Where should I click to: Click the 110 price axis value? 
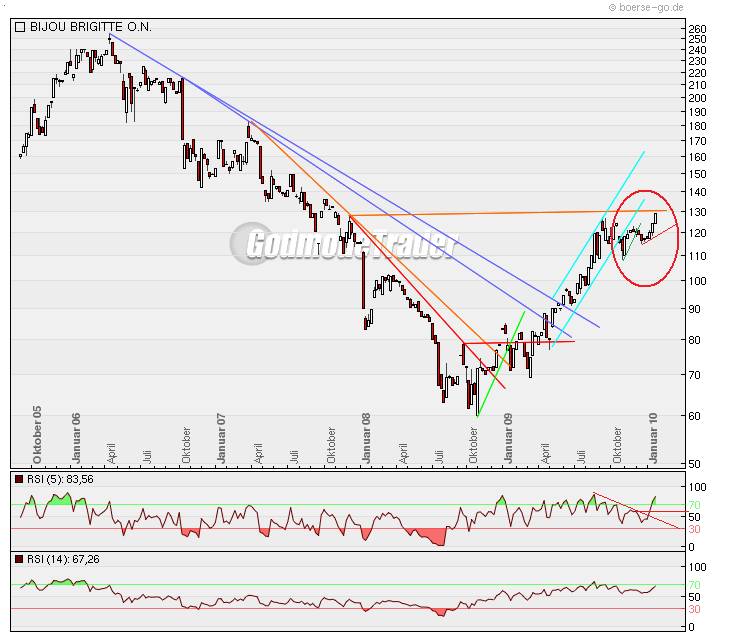pos(697,256)
